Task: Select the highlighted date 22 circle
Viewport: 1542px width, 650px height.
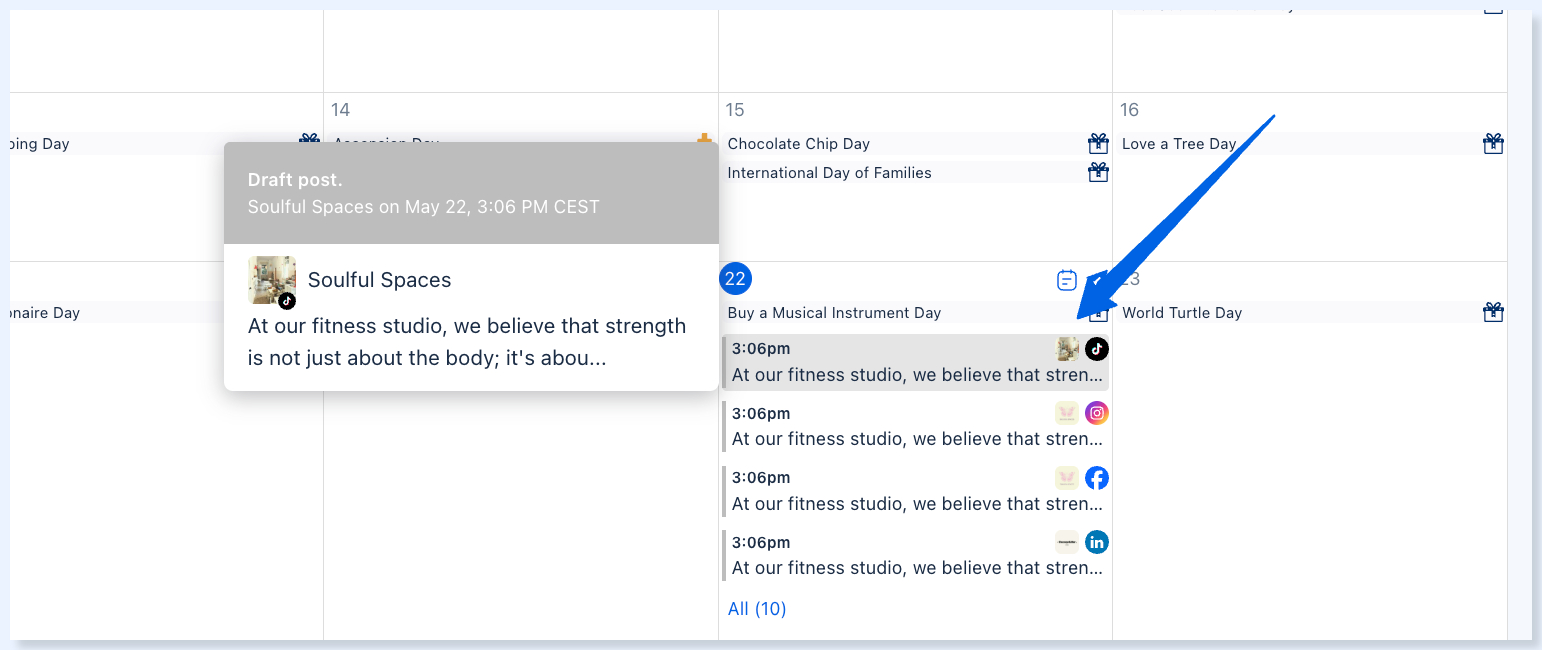Action: 735,279
